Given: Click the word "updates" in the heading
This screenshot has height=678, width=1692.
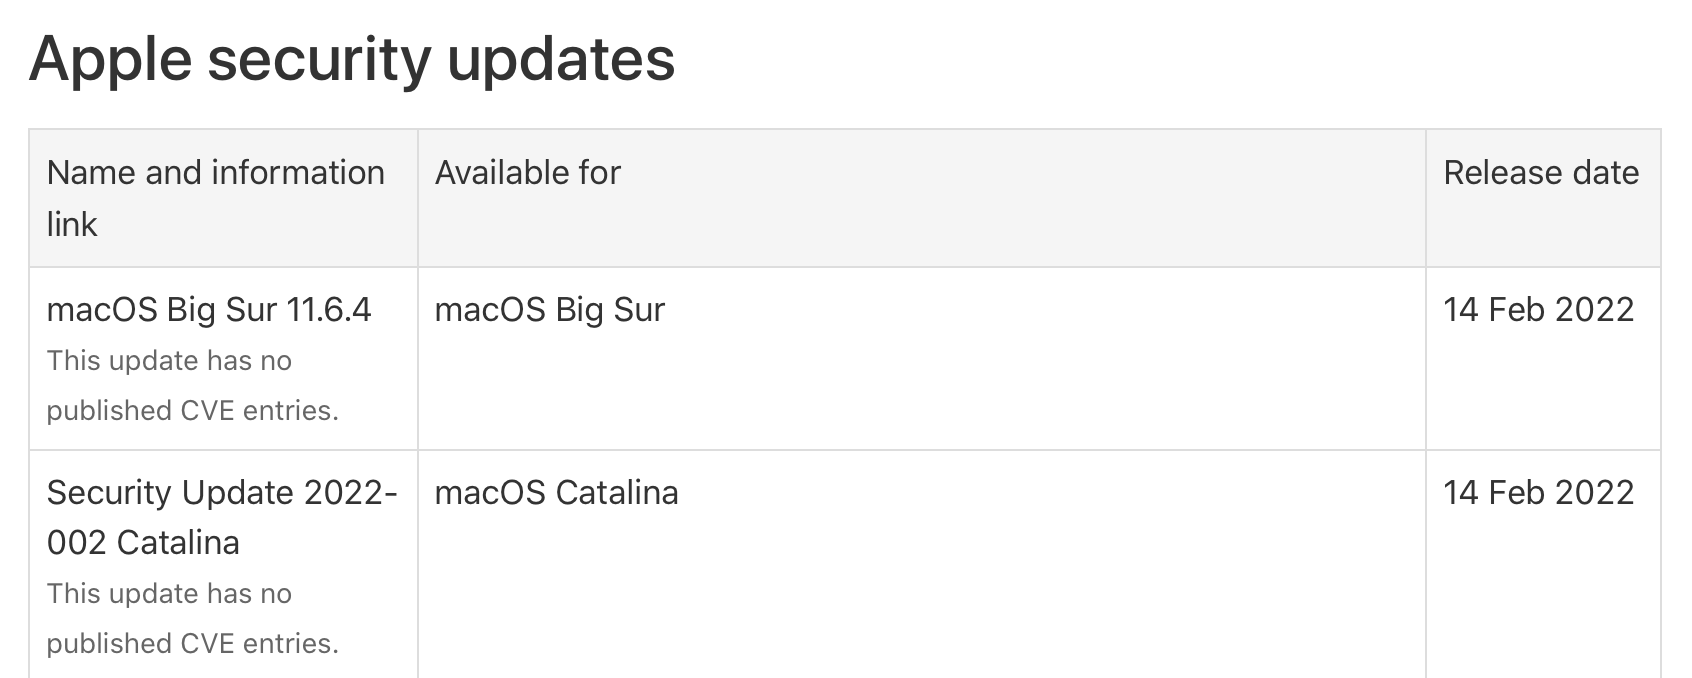Looking at the screenshot, I should (560, 59).
